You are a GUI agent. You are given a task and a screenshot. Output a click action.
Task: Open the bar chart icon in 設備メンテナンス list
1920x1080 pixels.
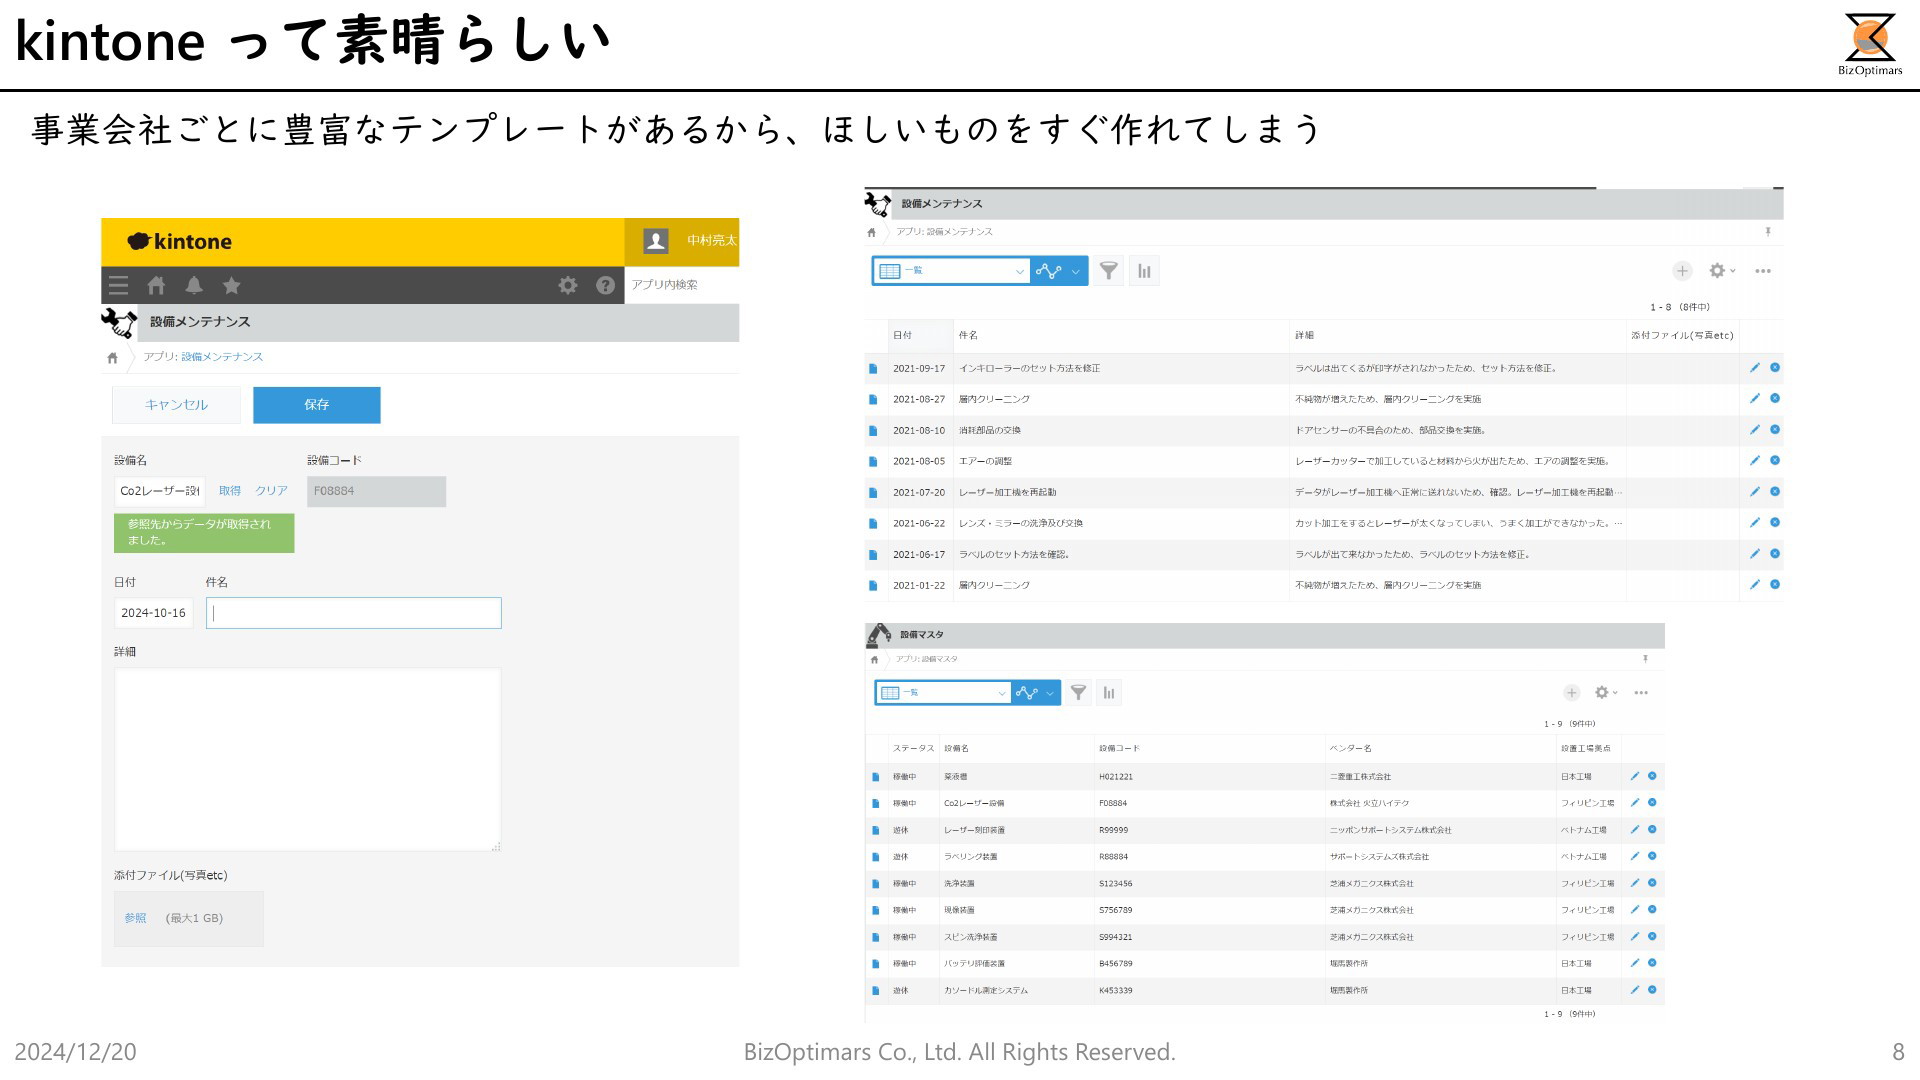pyautogui.click(x=1144, y=271)
